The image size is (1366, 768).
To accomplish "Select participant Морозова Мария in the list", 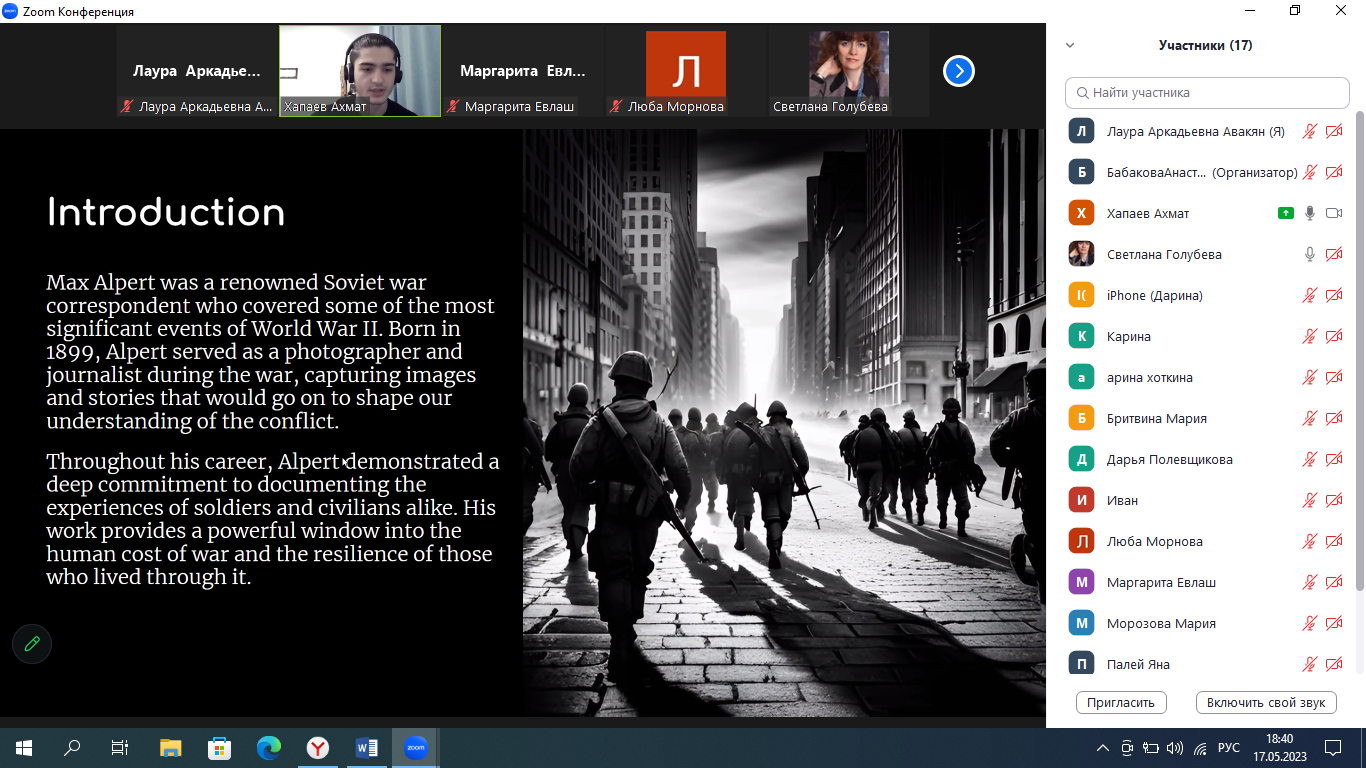I will point(1161,623).
